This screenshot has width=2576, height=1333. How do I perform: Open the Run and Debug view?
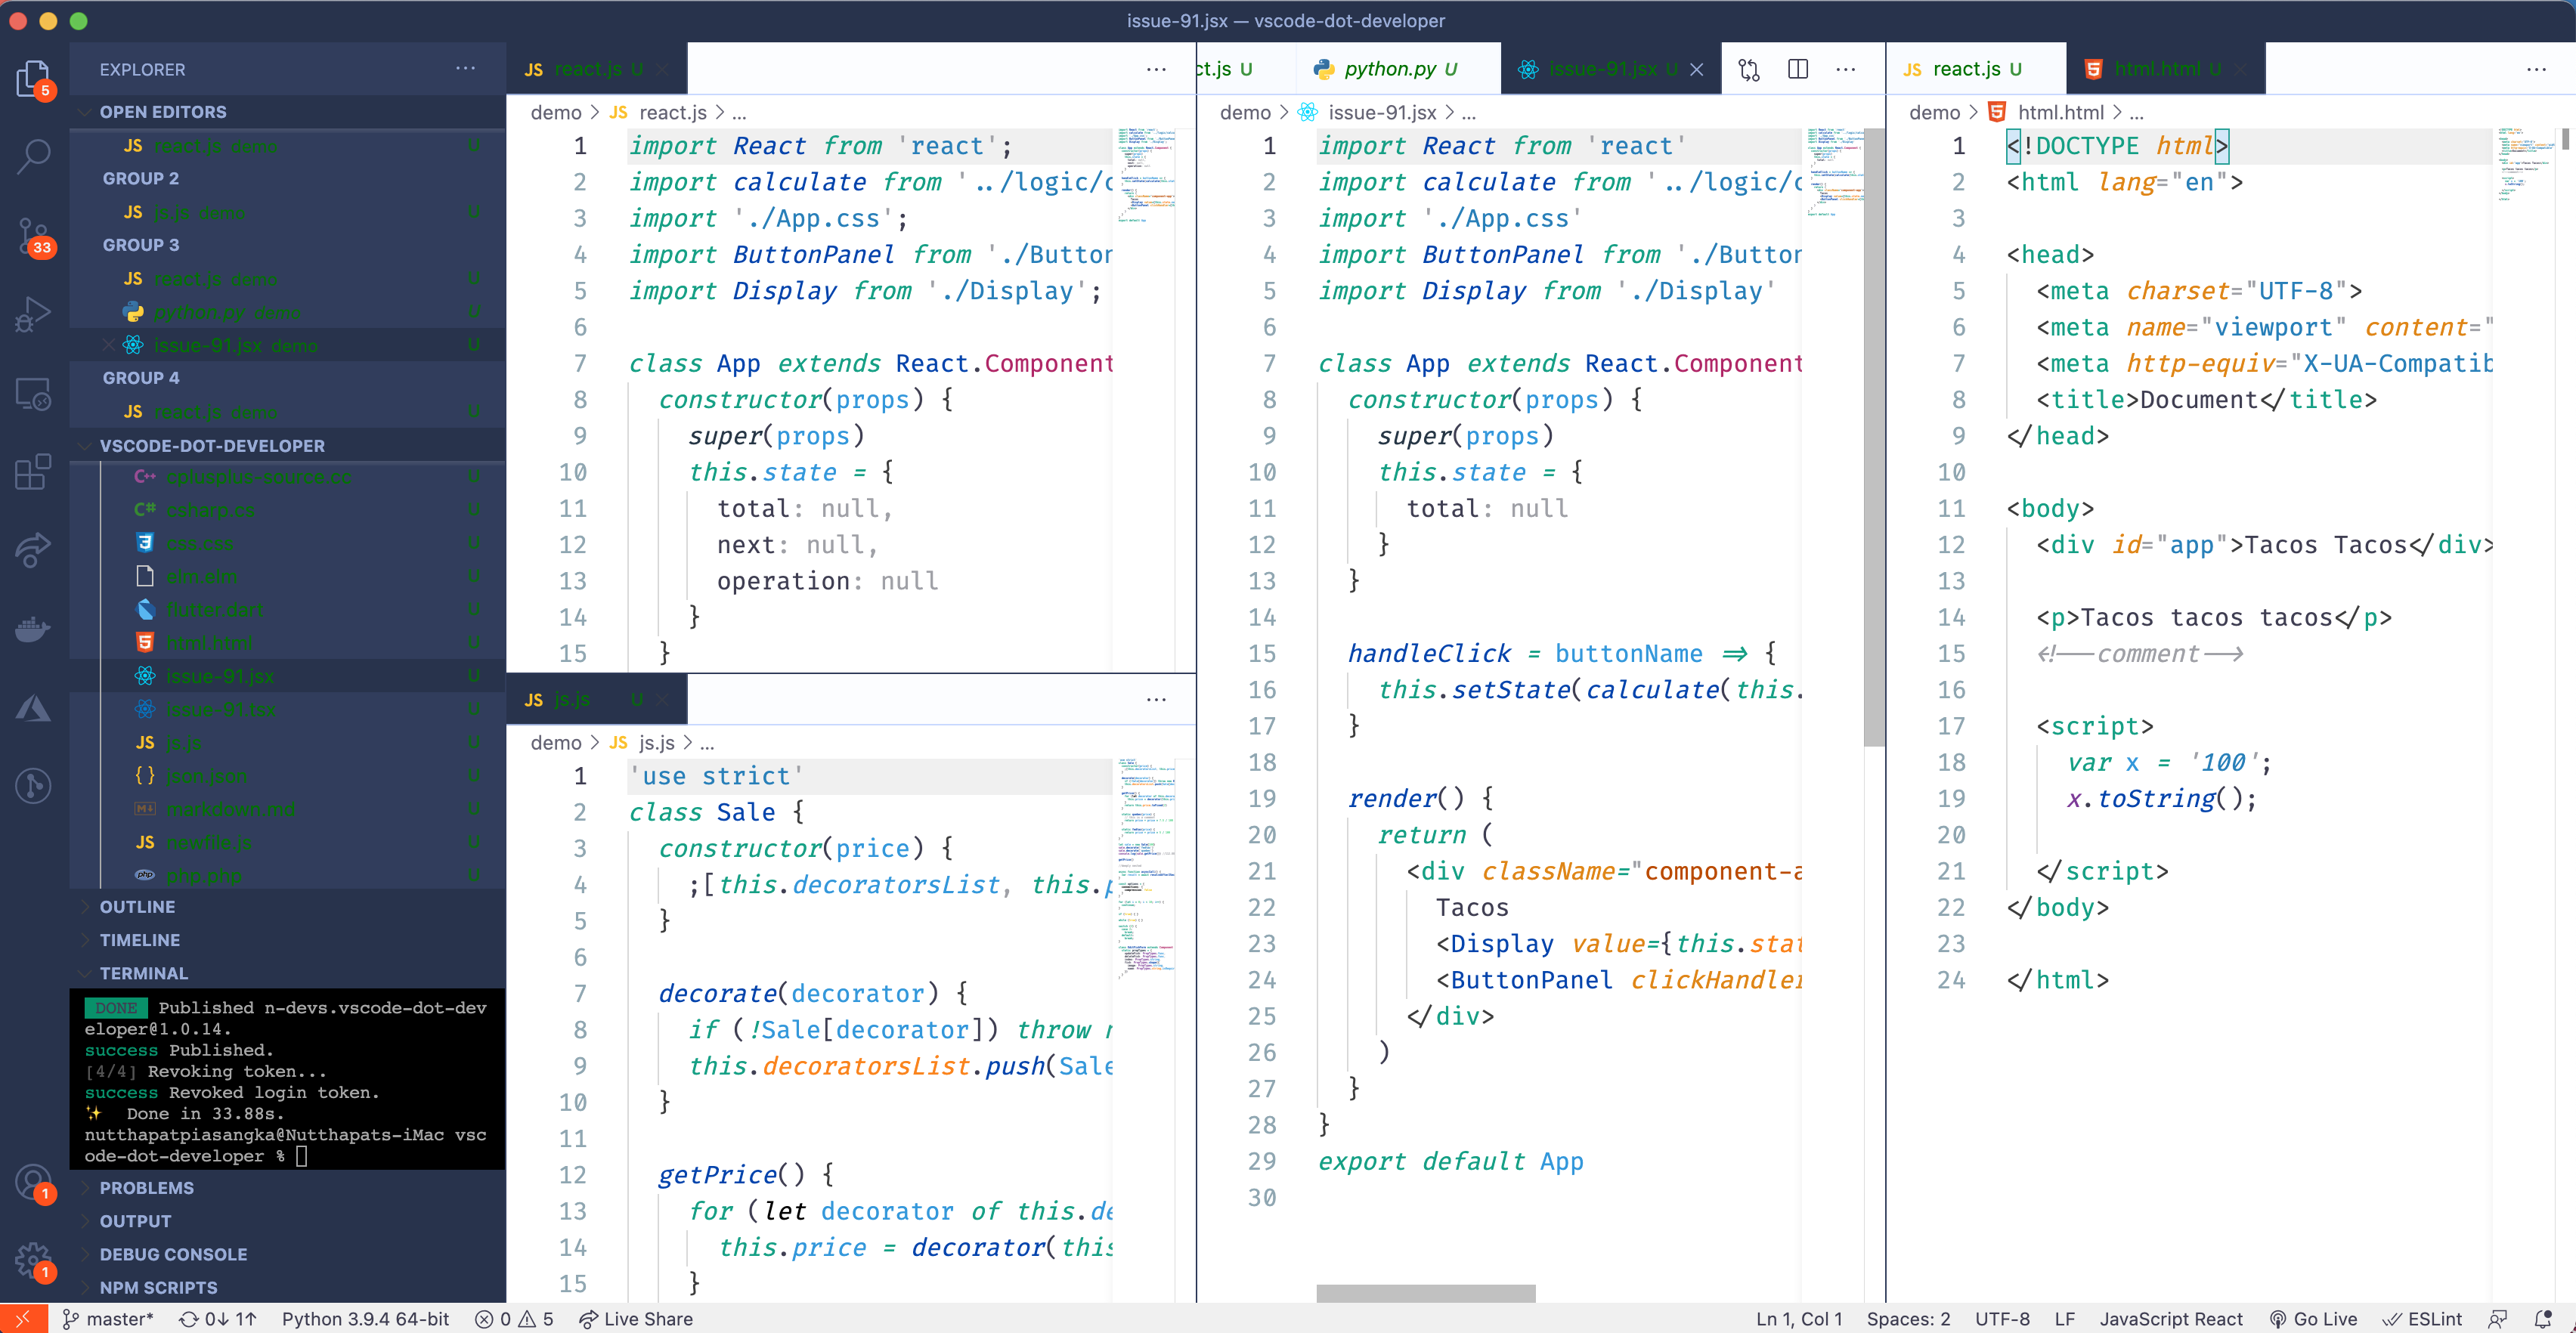click(x=33, y=314)
